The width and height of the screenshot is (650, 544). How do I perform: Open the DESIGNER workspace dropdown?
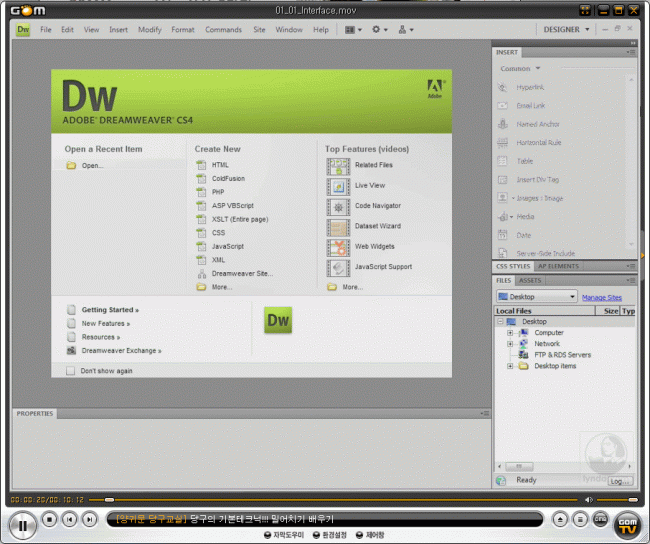(566, 30)
